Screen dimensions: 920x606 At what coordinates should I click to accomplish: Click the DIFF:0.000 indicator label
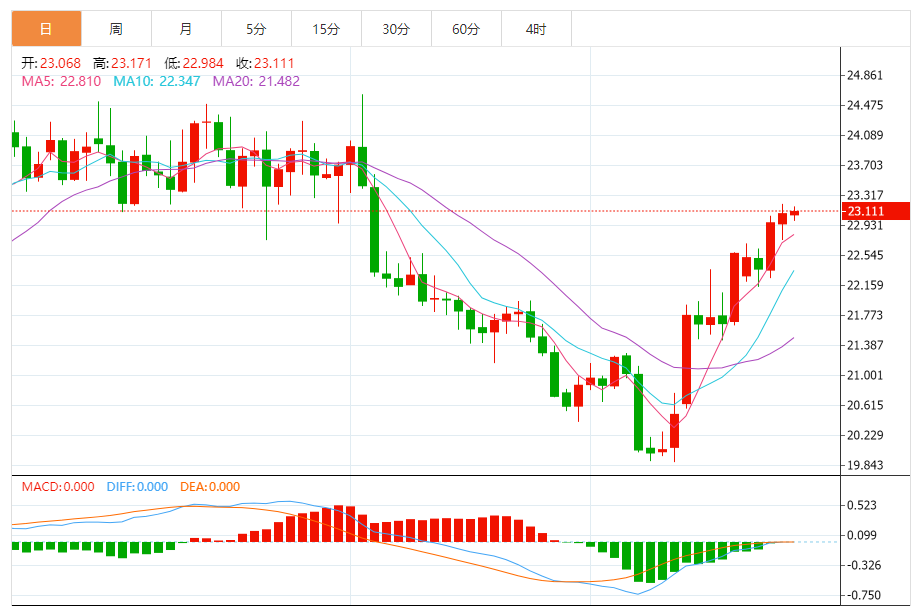coord(137,487)
